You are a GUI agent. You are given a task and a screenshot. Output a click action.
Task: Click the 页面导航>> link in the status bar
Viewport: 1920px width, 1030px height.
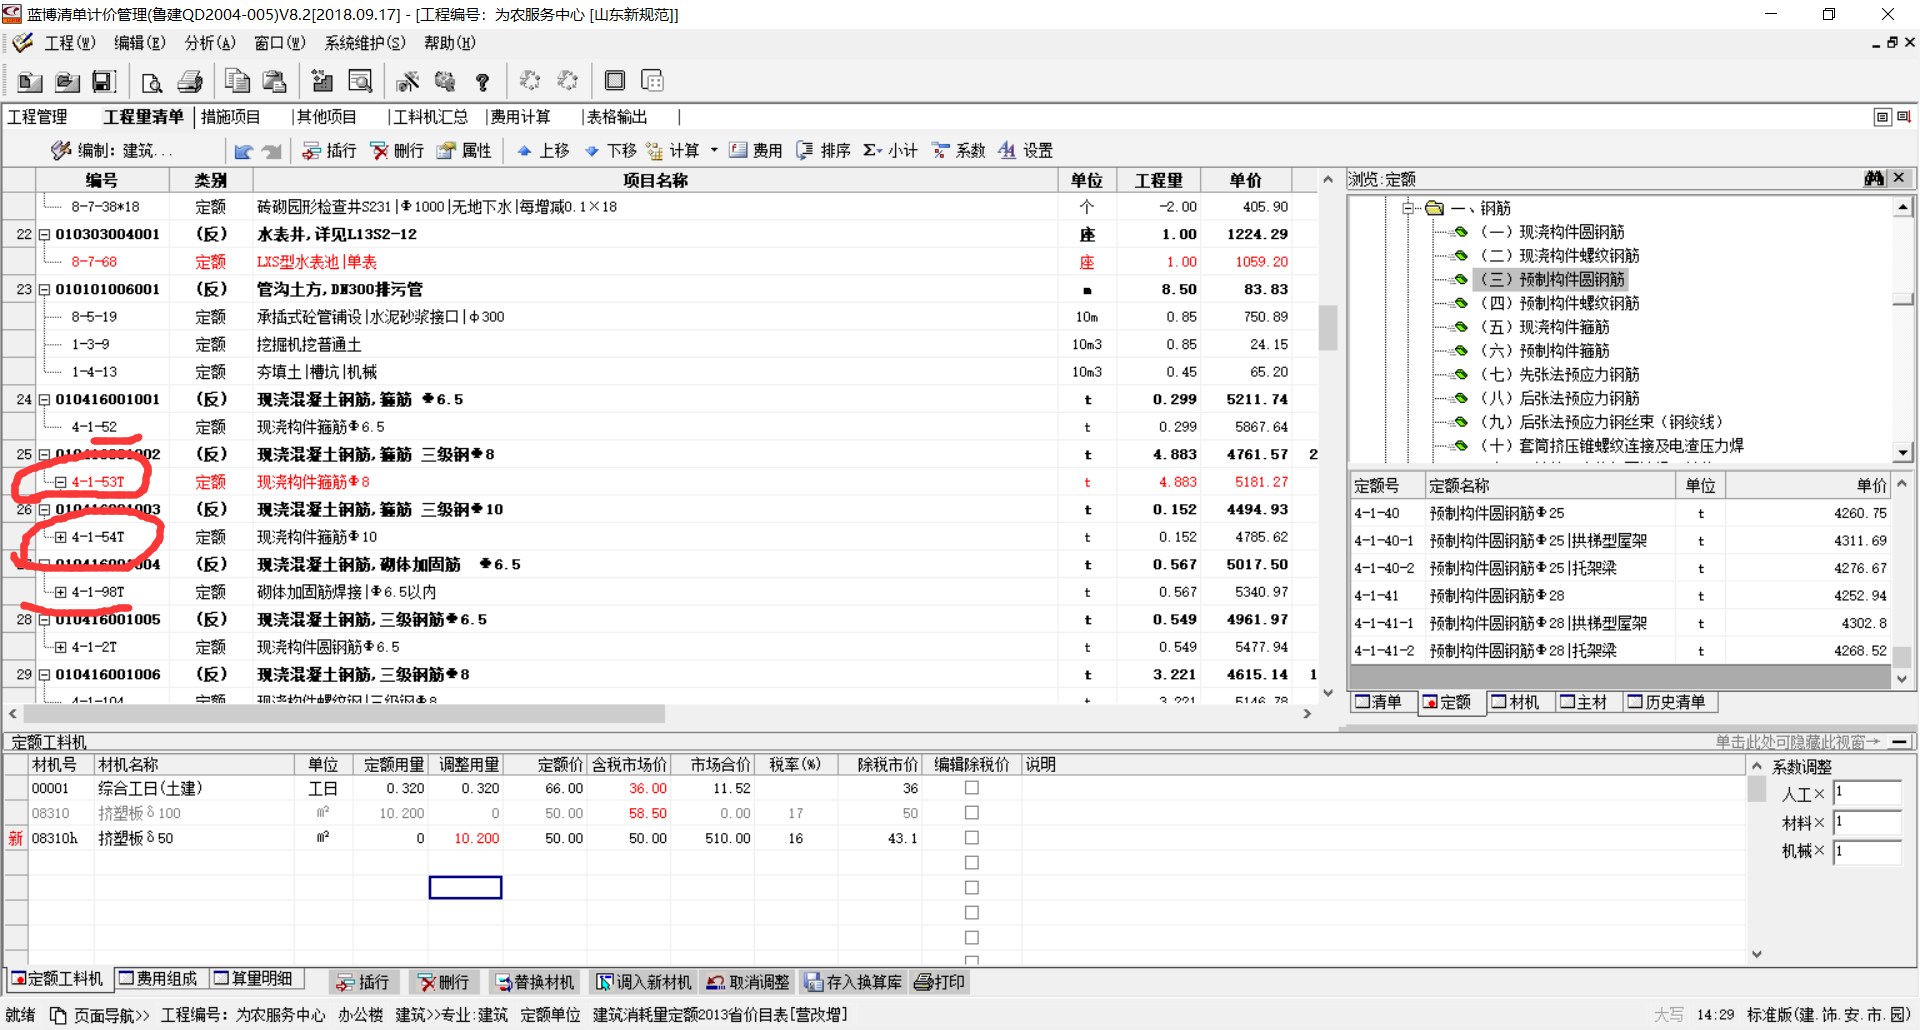[x=111, y=1015]
